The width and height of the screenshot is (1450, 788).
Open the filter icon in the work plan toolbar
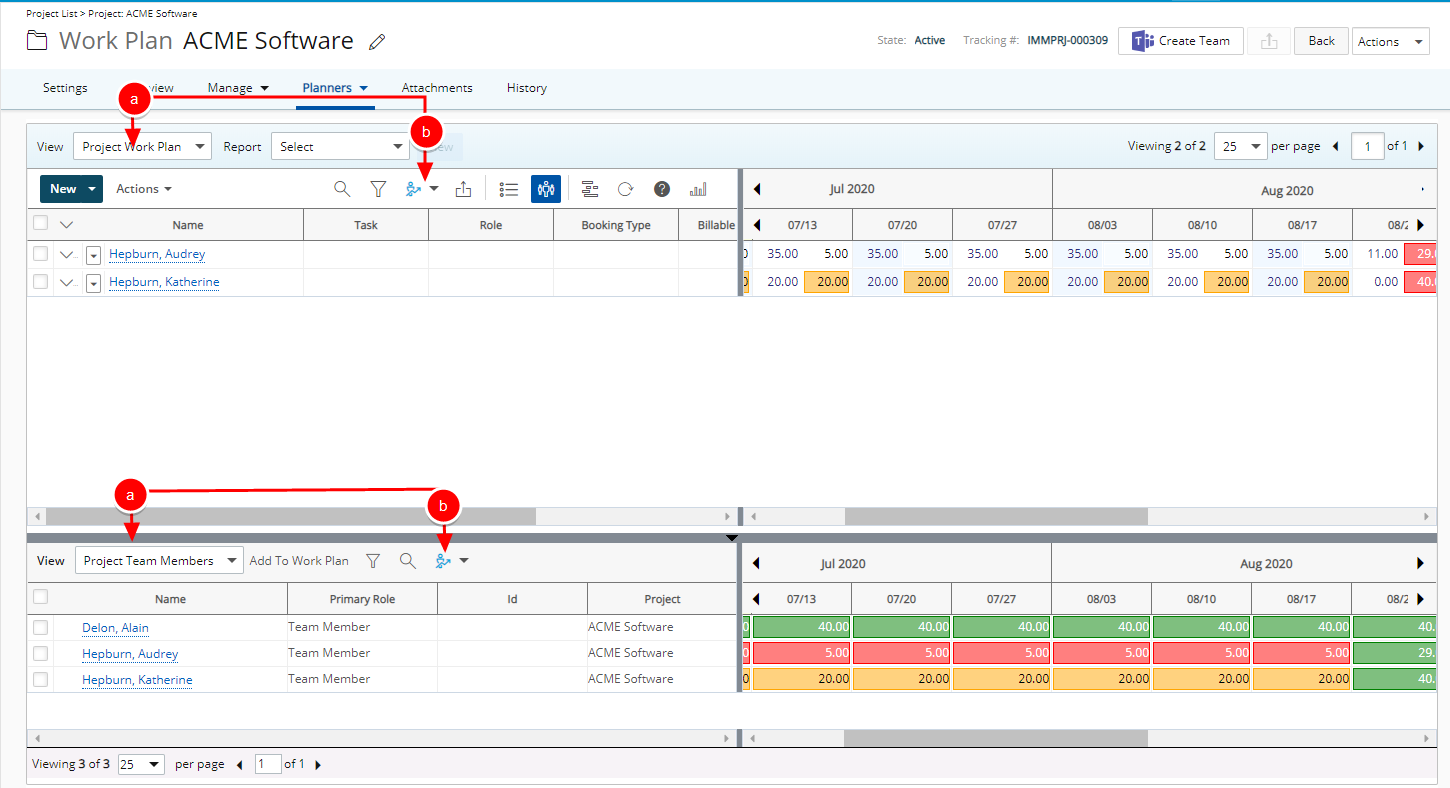click(378, 189)
